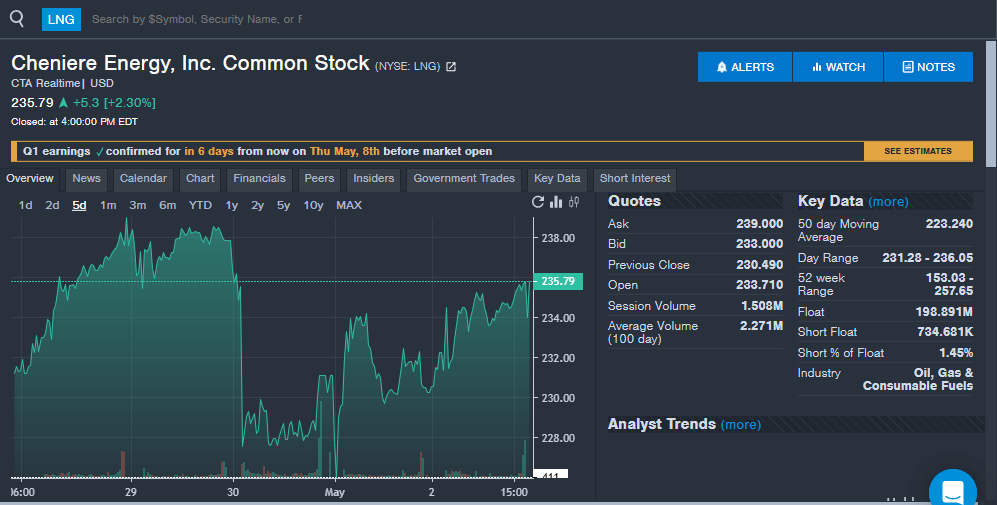The height and width of the screenshot is (505, 997).
Task: Select the YTD chart range
Action: coord(200,205)
